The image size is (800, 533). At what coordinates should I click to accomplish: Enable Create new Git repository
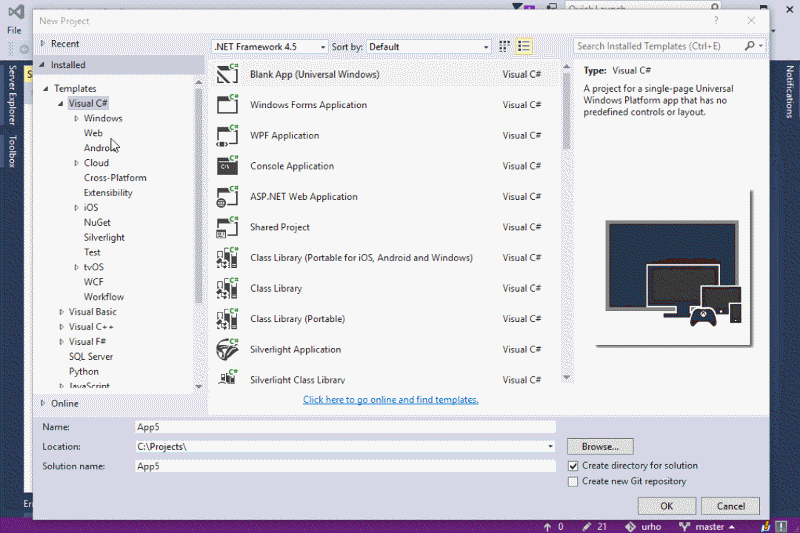(573, 481)
